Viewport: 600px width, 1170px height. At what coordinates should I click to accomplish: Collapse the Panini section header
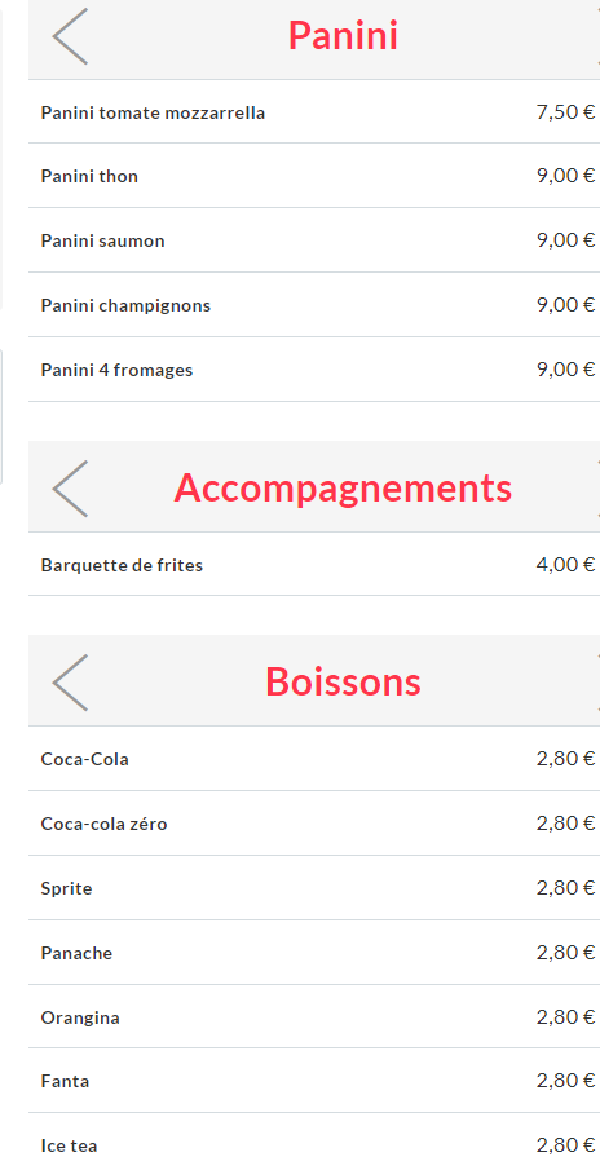pyautogui.click(x=314, y=37)
